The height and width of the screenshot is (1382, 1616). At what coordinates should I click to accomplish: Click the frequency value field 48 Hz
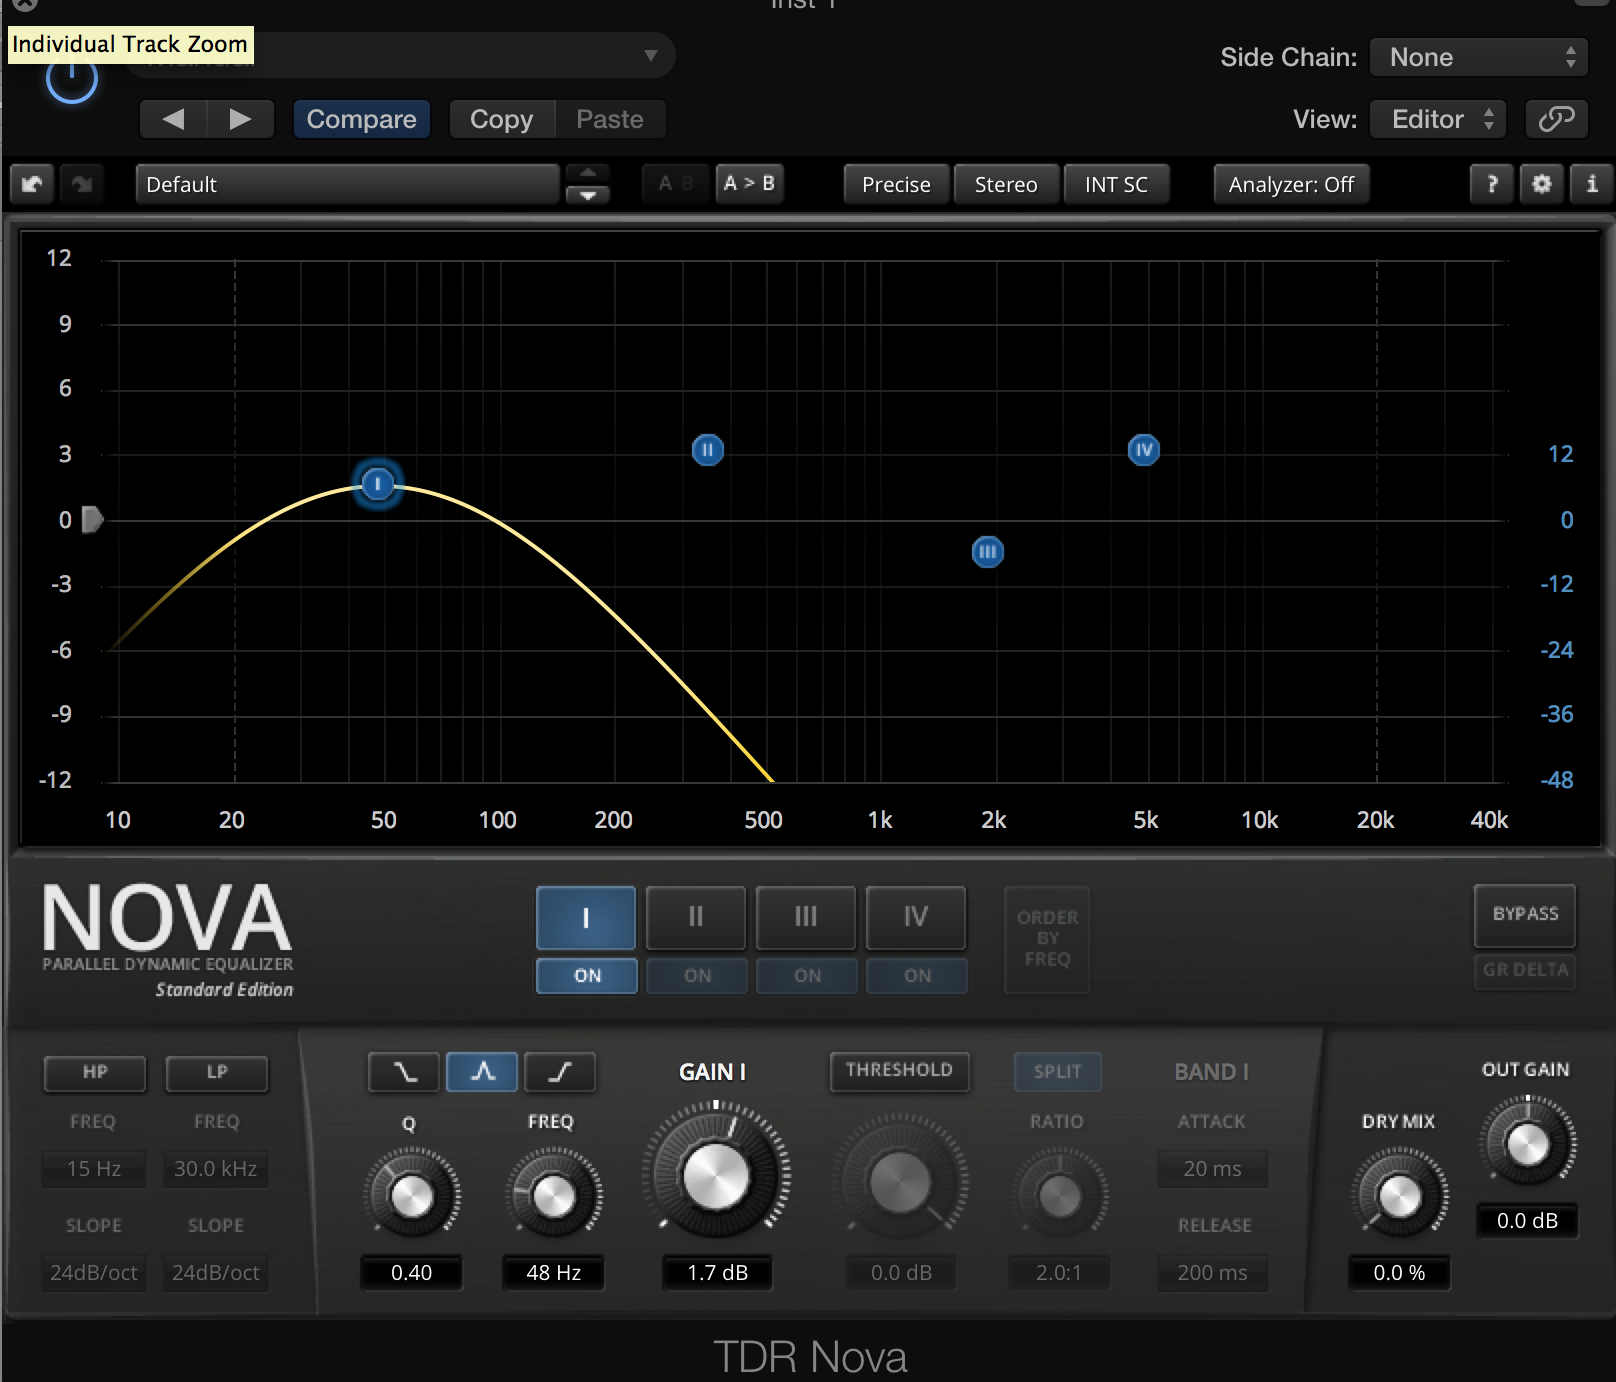click(x=553, y=1272)
